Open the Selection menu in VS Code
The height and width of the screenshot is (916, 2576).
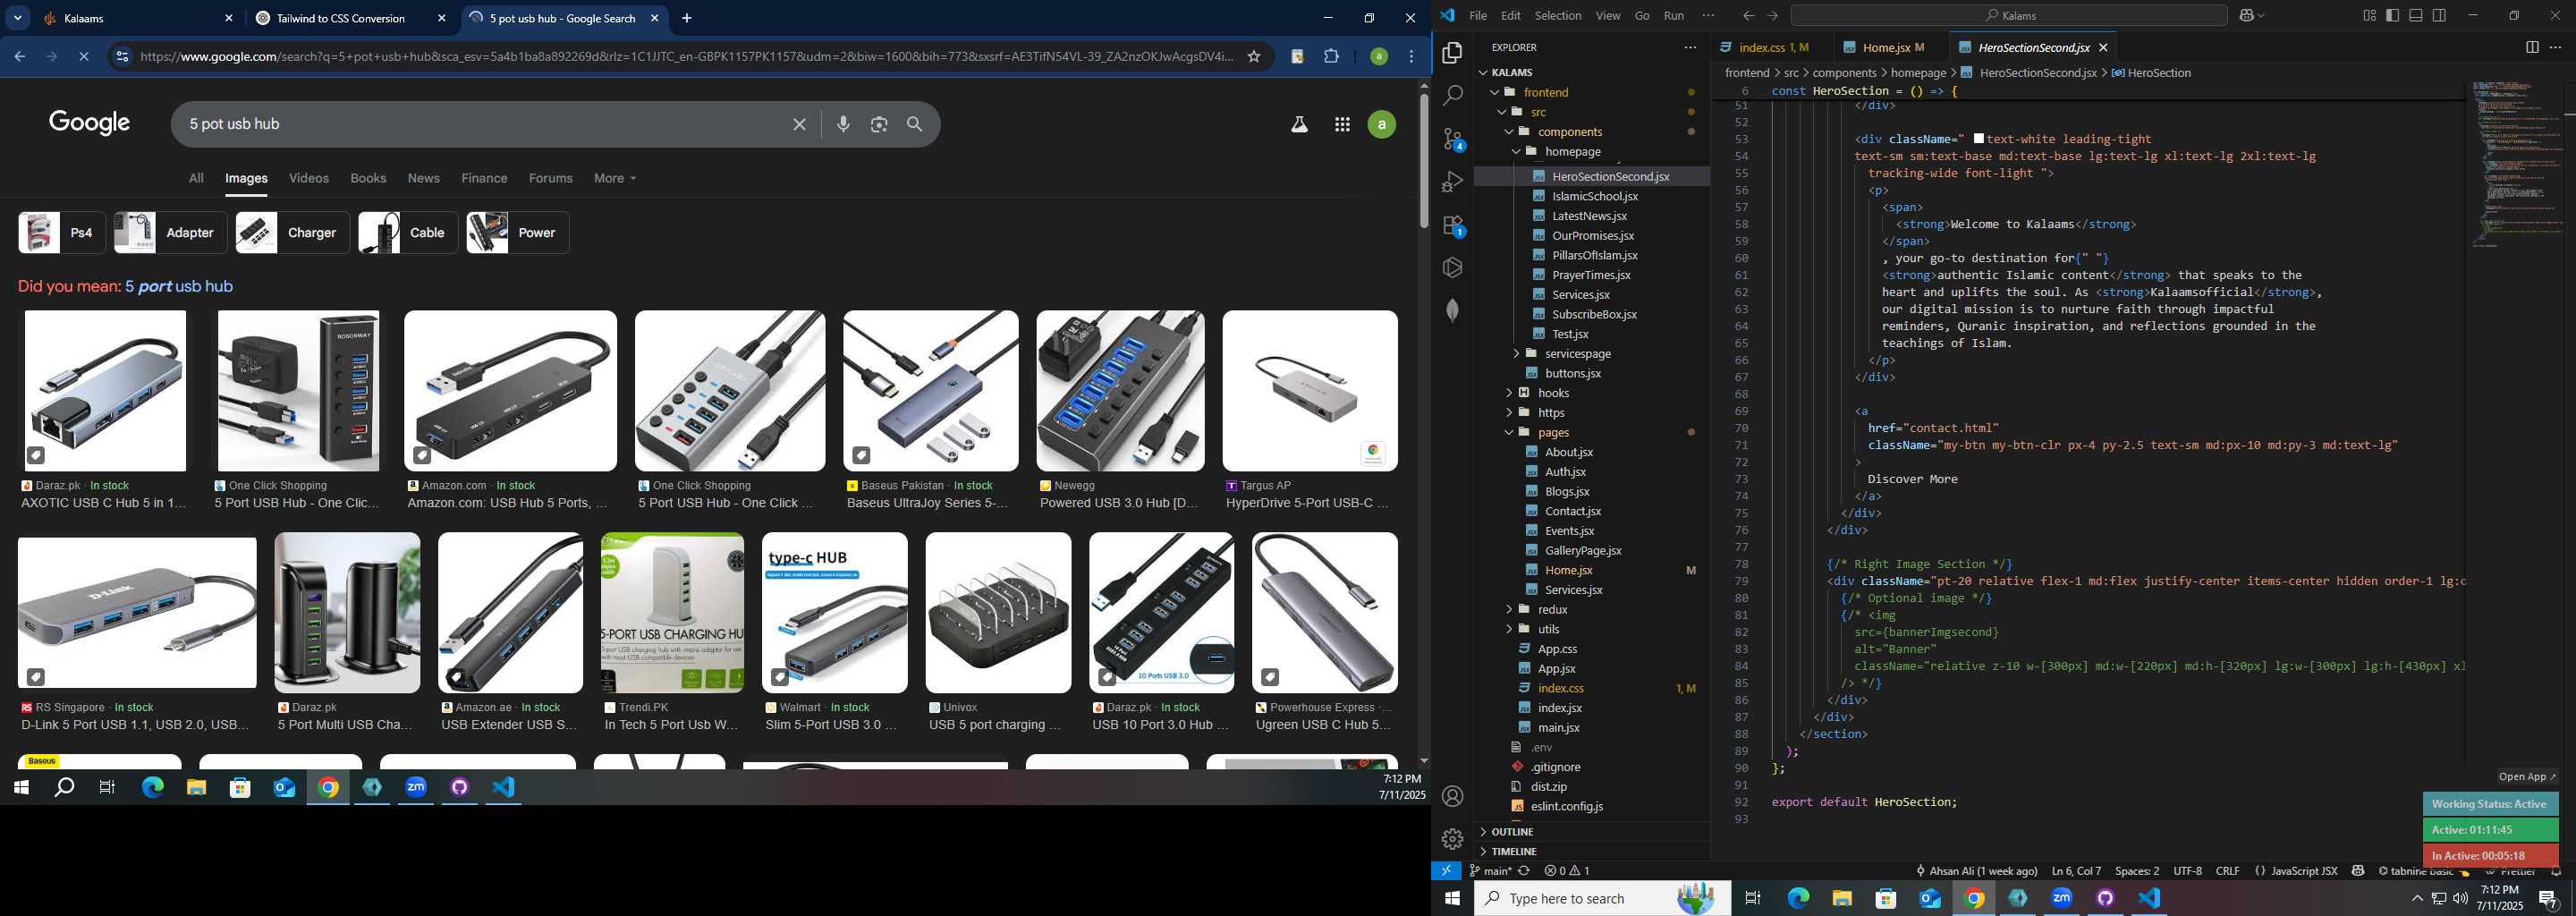[x=1557, y=16]
